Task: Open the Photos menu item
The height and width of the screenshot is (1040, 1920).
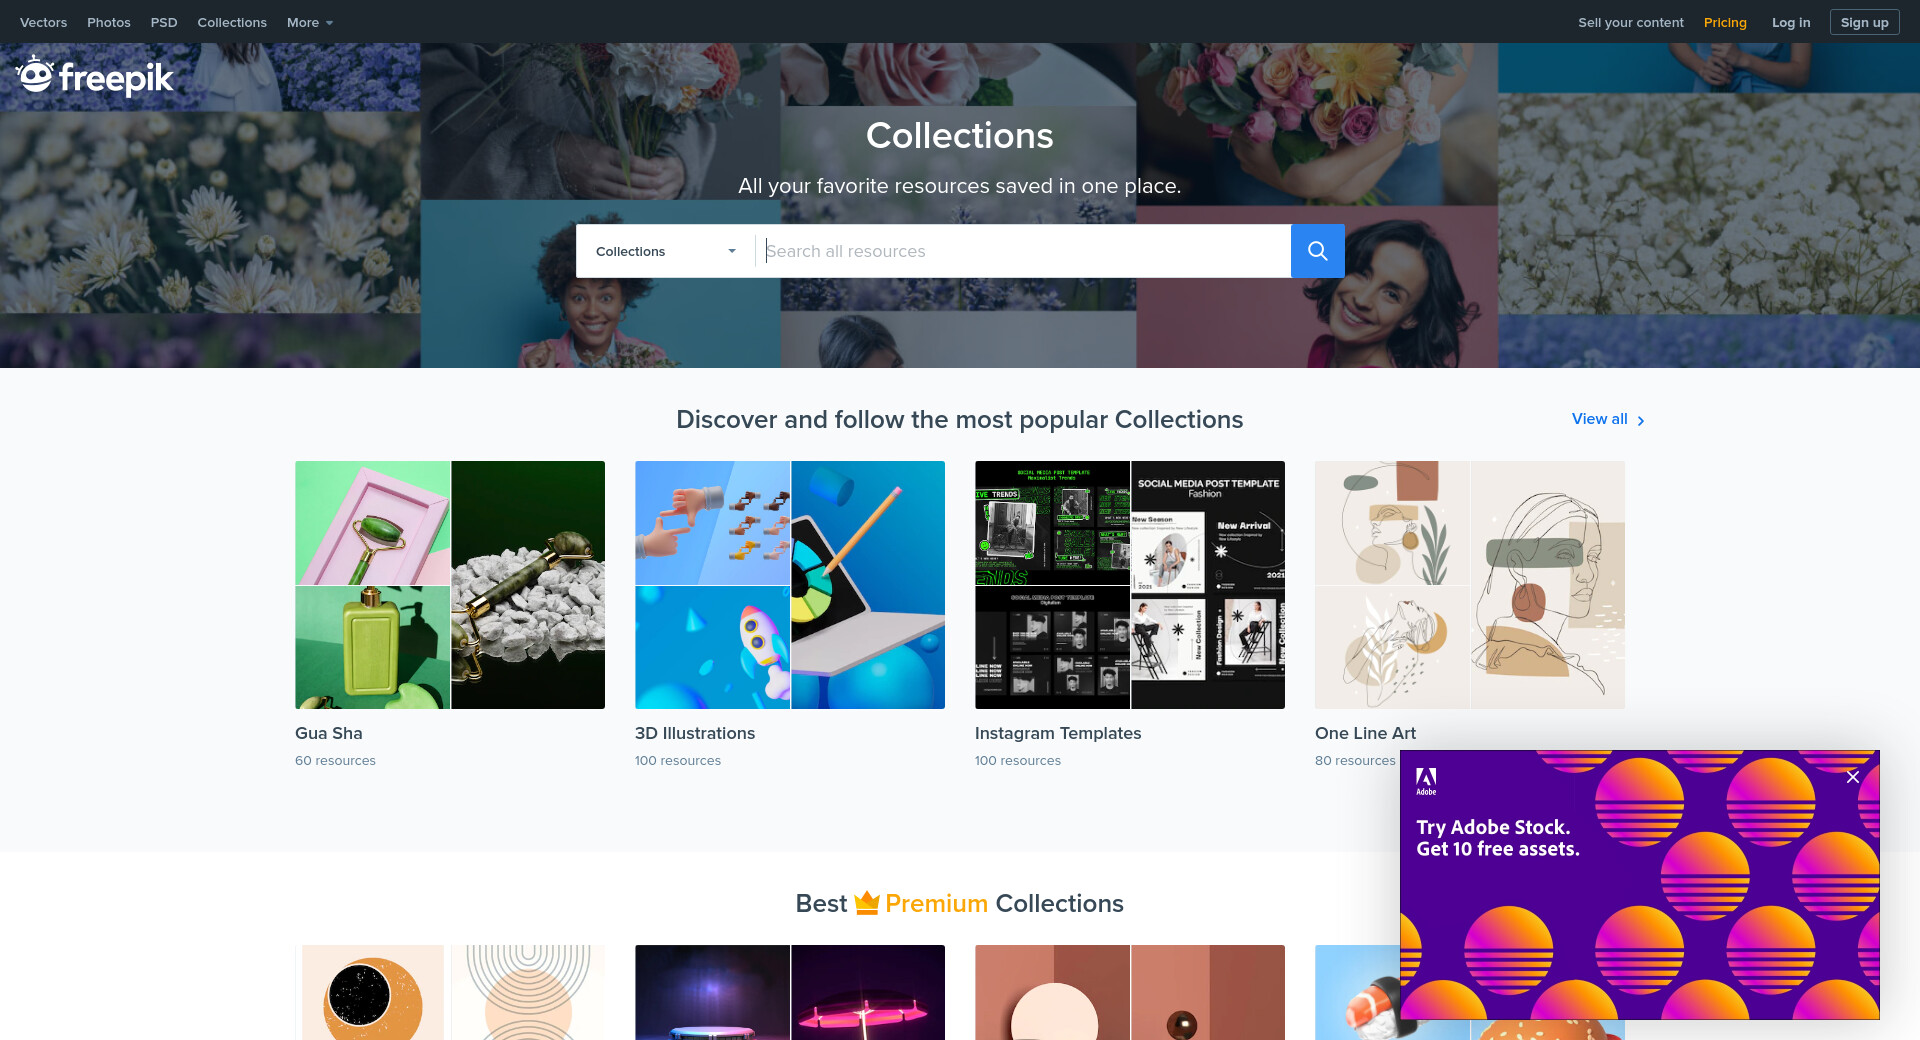Action: pyautogui.click(x=108, y=22)
